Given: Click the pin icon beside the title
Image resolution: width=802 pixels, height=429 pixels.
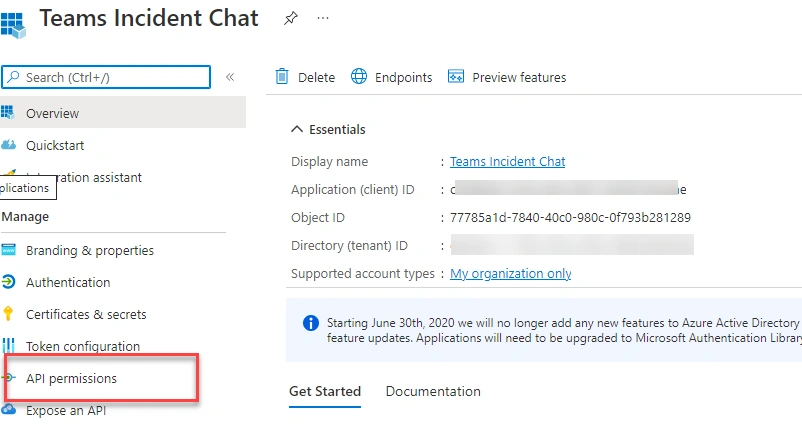Looking at the screenshot, I should pos(291,18).
